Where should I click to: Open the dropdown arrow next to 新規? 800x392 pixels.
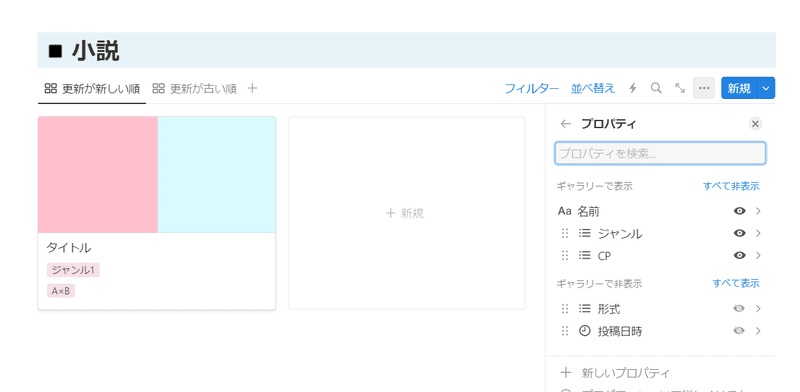(766, 88)
